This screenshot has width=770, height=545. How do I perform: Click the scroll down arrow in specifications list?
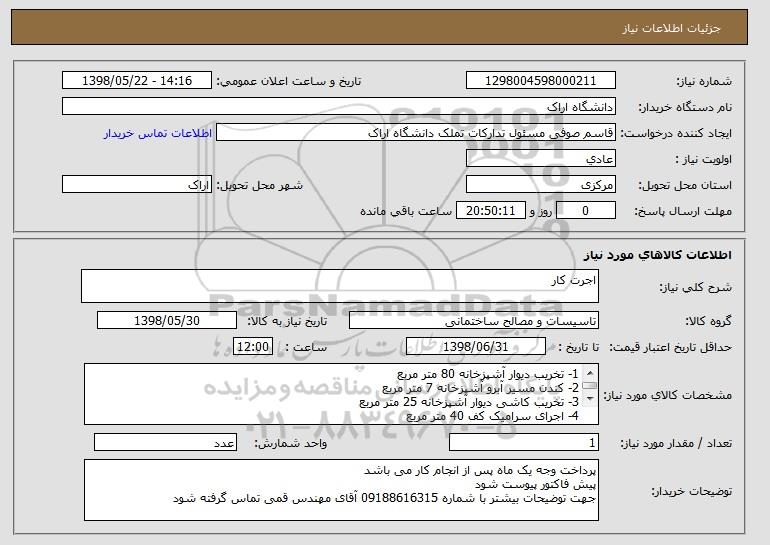click(590, 398)
